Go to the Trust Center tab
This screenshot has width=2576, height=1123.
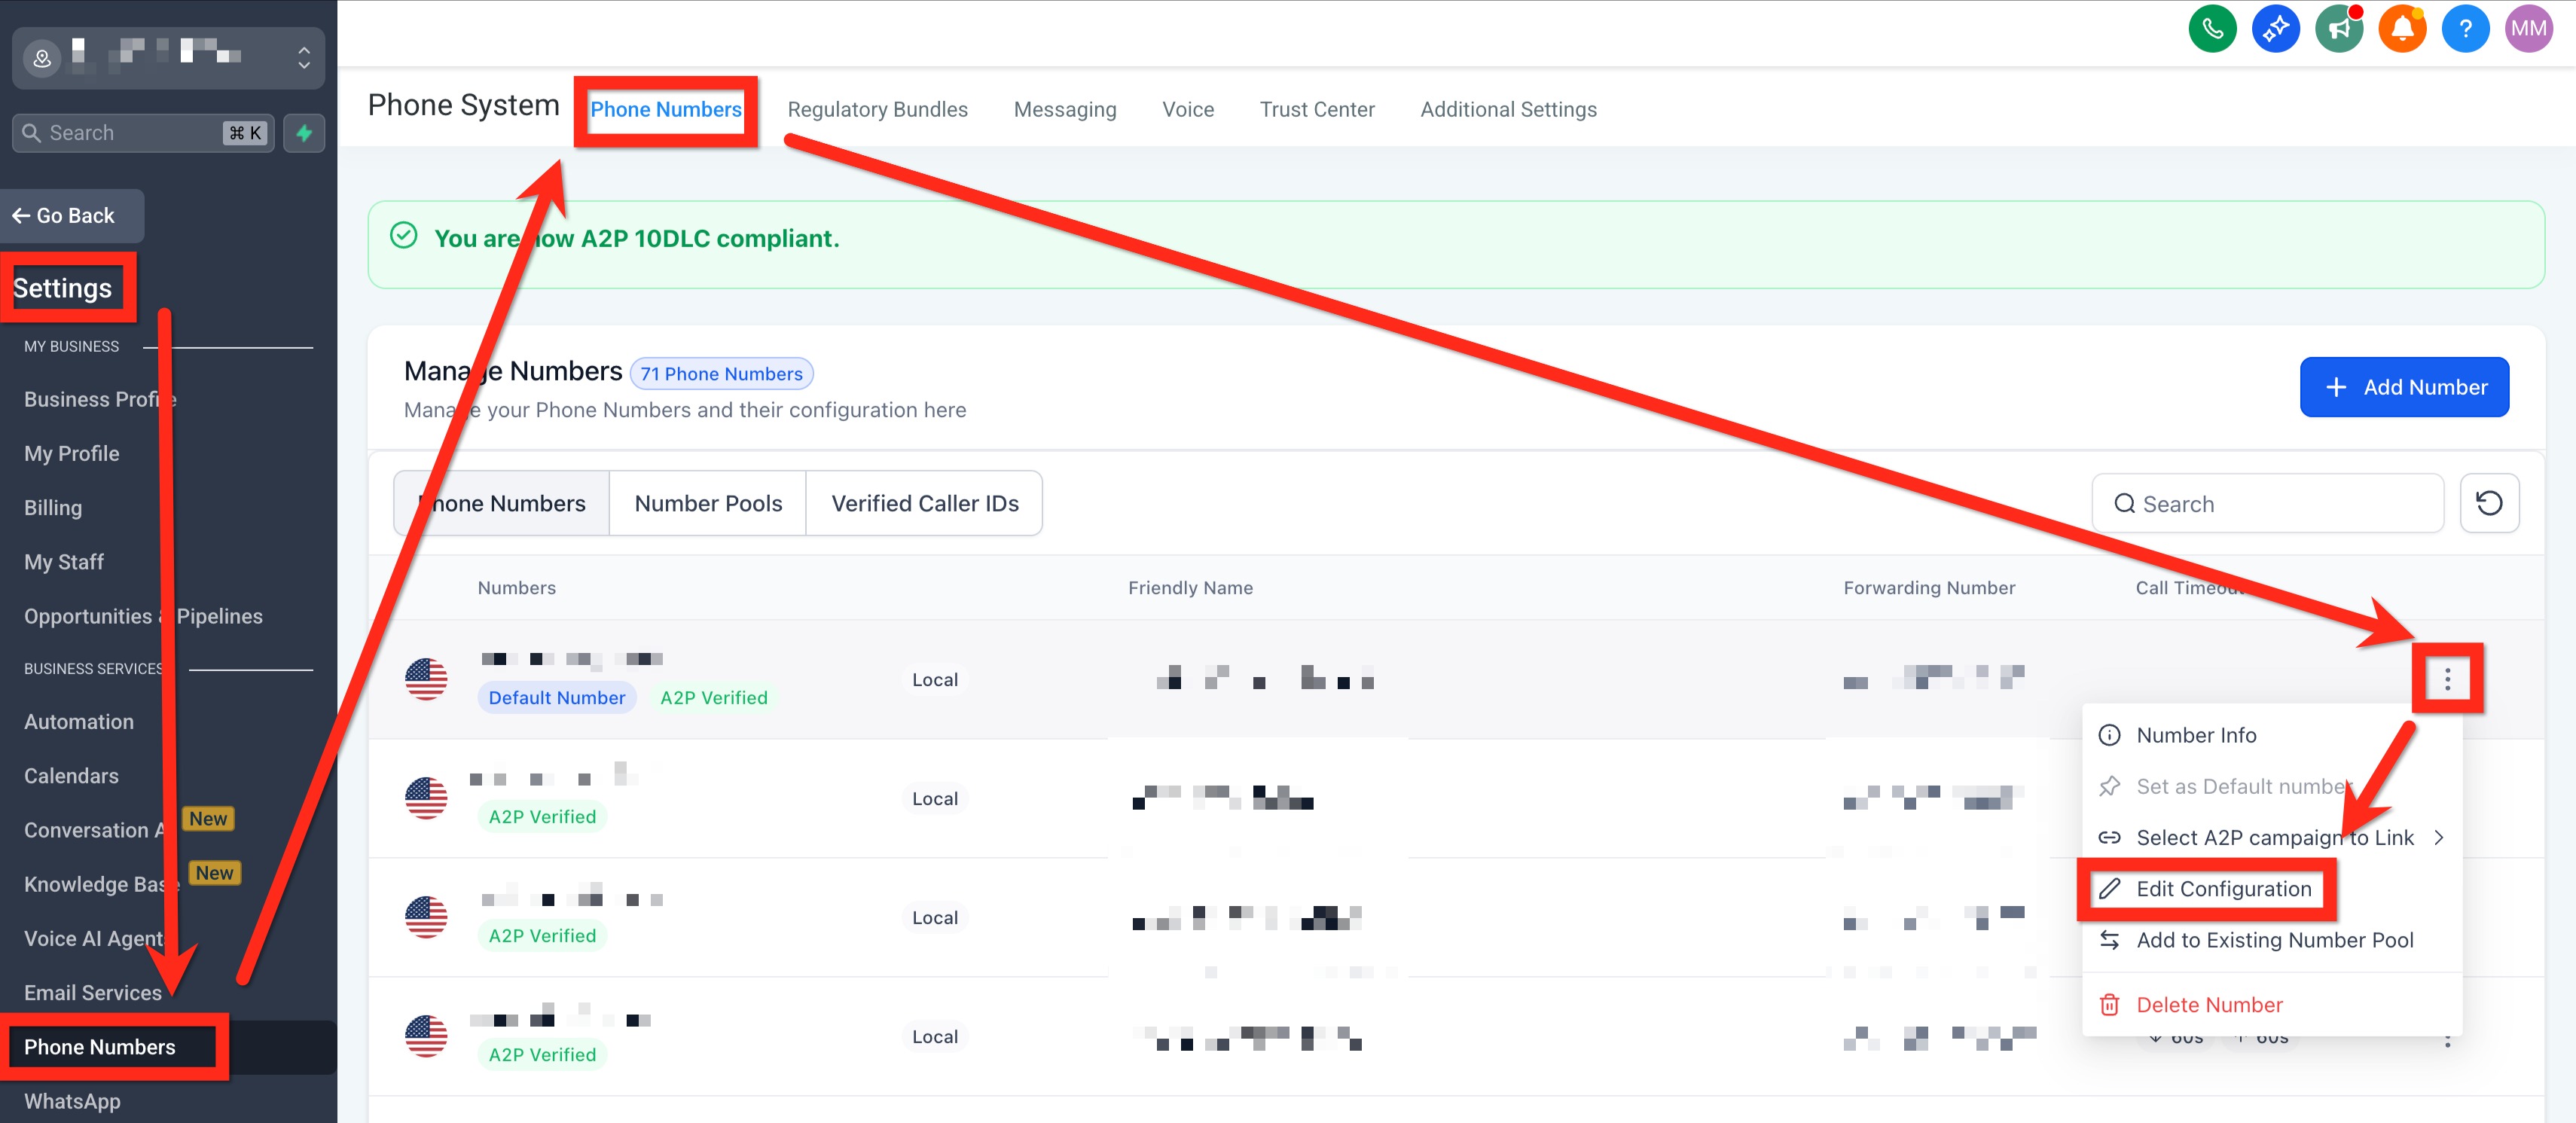[1316, 110]
